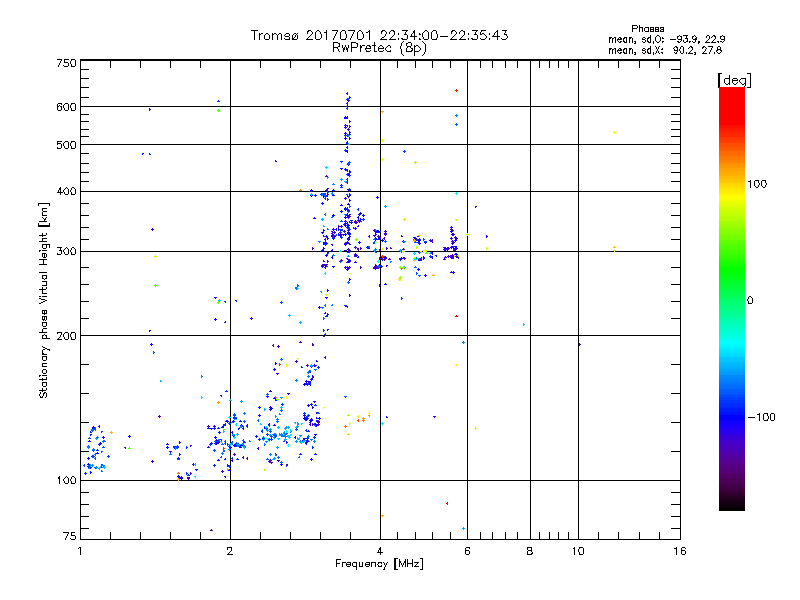Click y-axis tick label '750'
Screen dimensions: 800x600
tap(66, 63)
